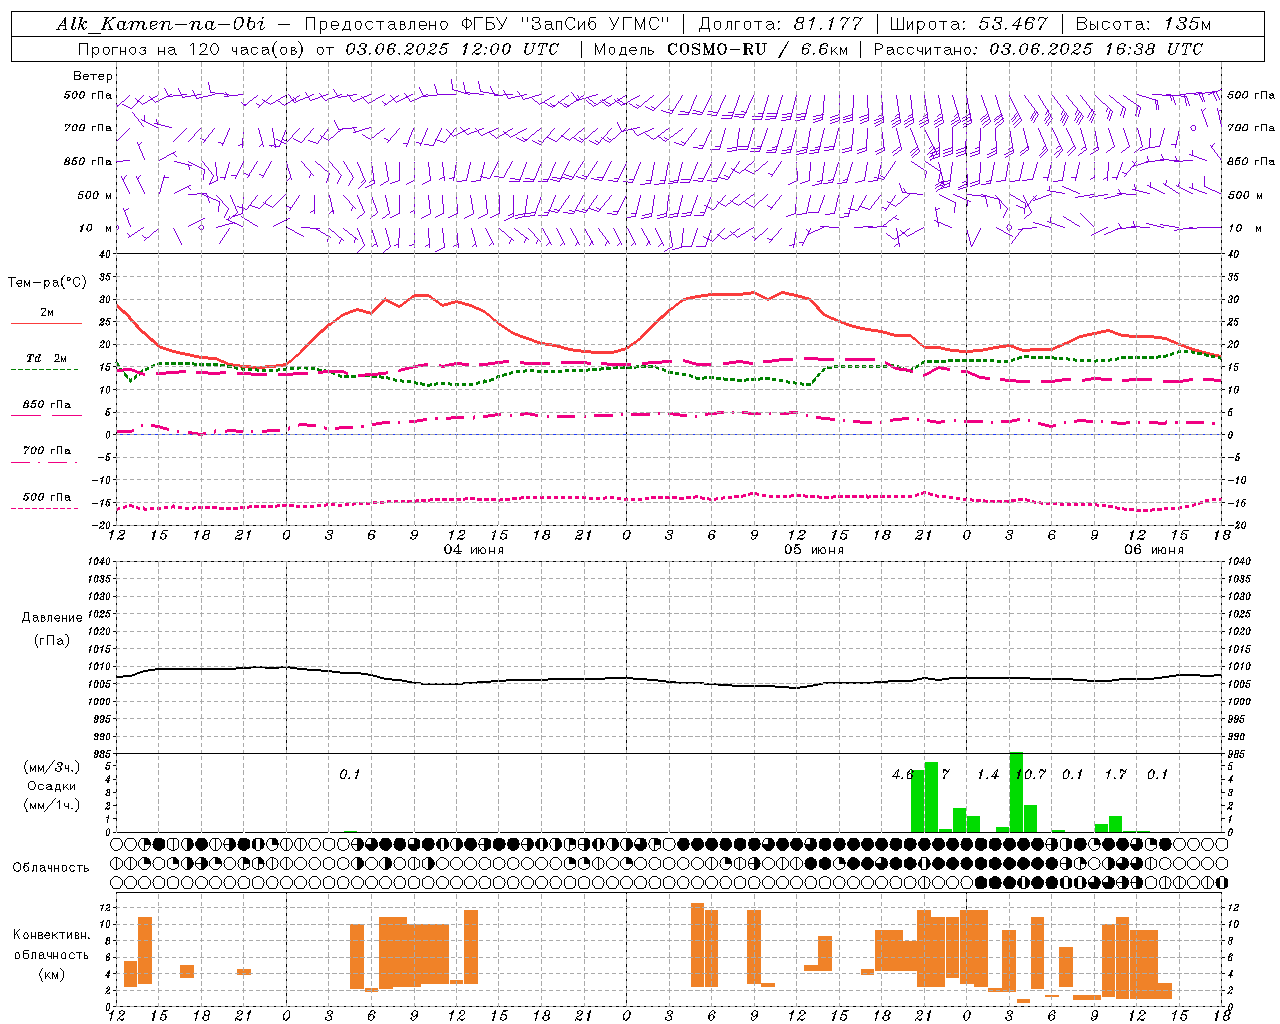1280x1024 pixels.
Task: Click the Ветер wind panel label
Action: pos(93,76)
